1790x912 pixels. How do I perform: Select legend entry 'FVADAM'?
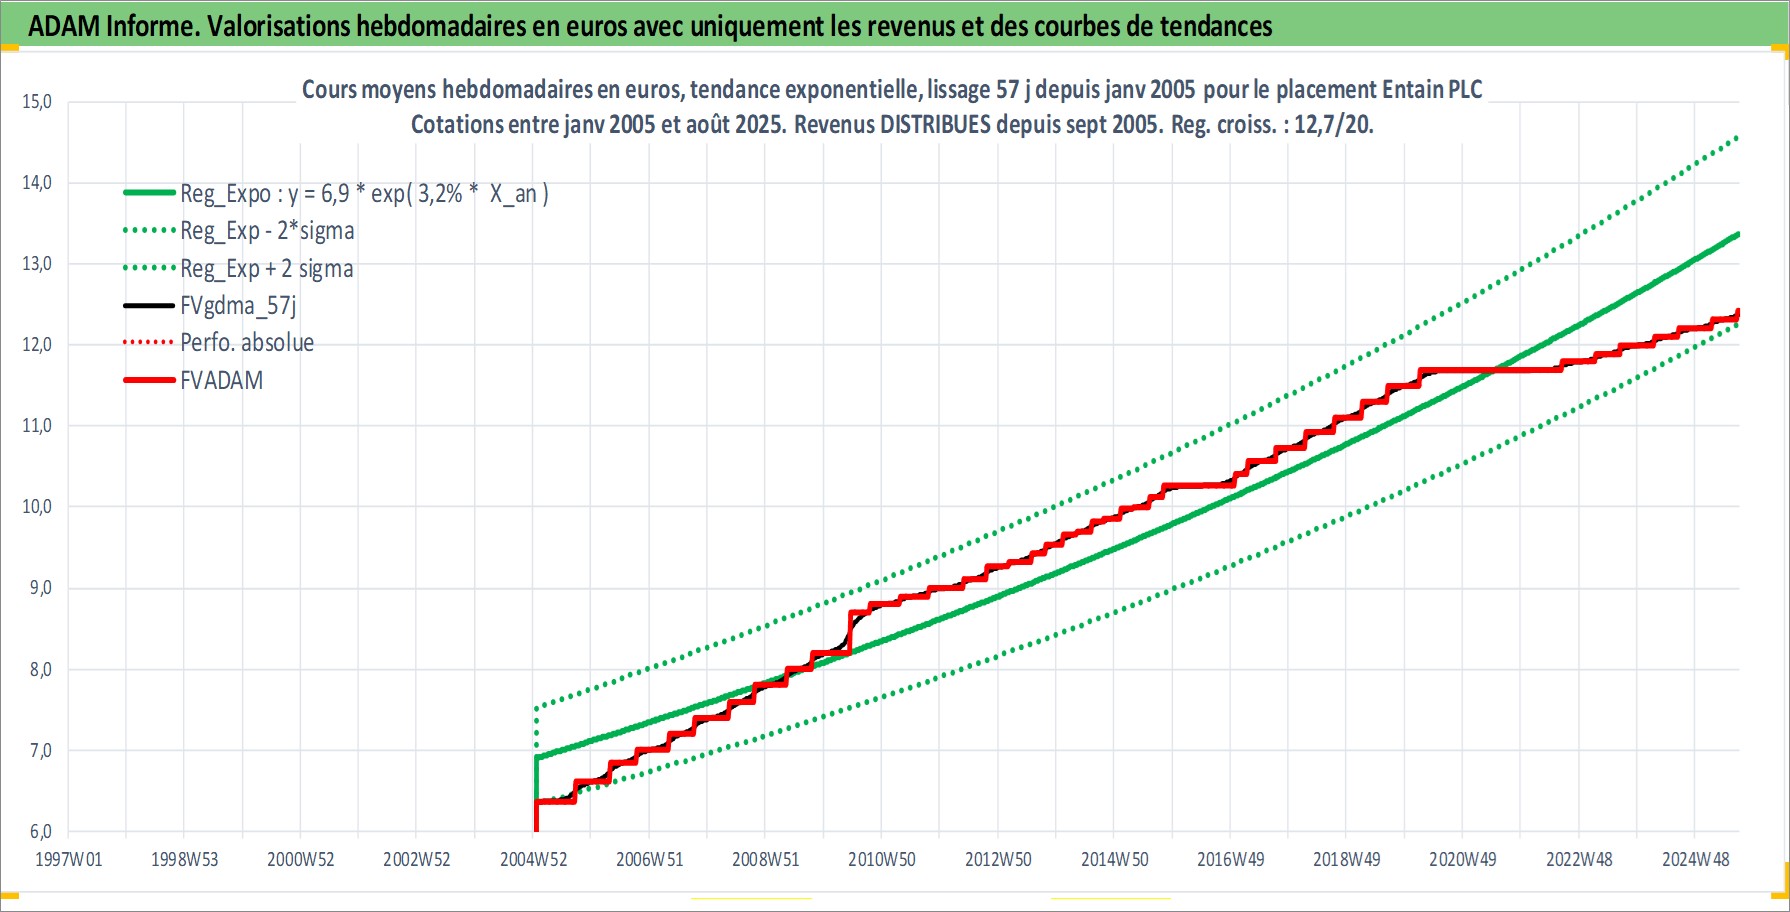click(221, 381)
